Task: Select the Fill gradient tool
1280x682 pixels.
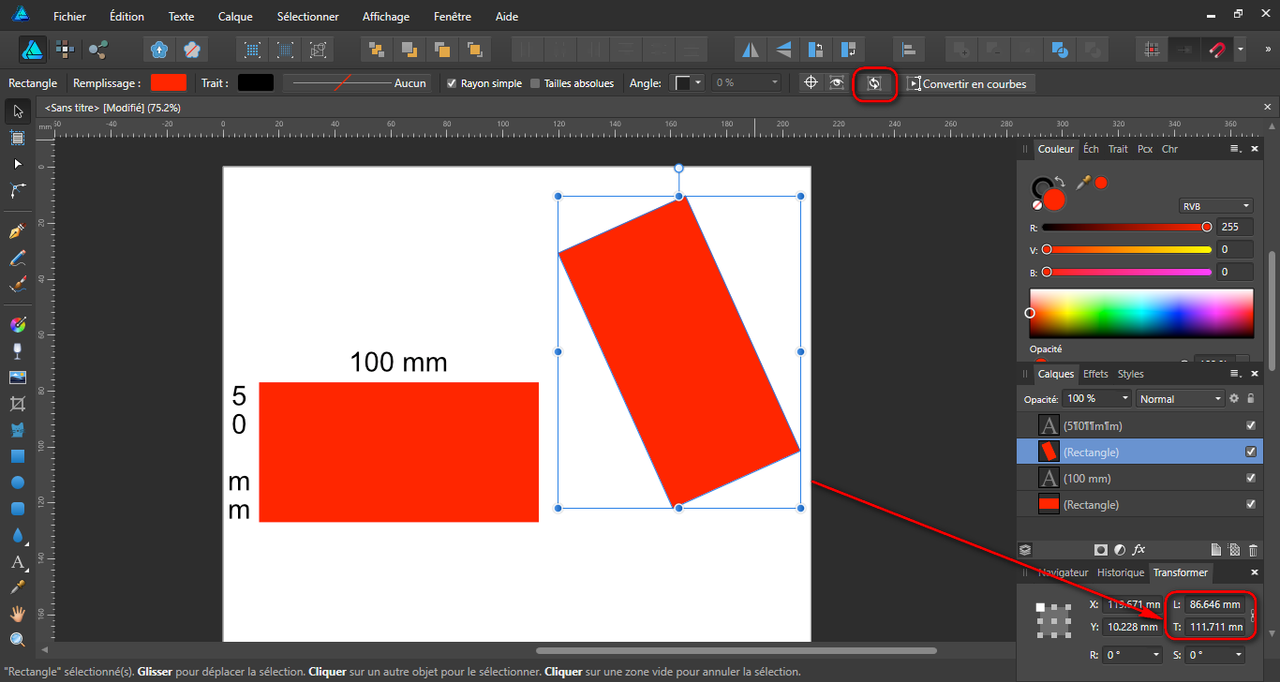Action: 17,324
